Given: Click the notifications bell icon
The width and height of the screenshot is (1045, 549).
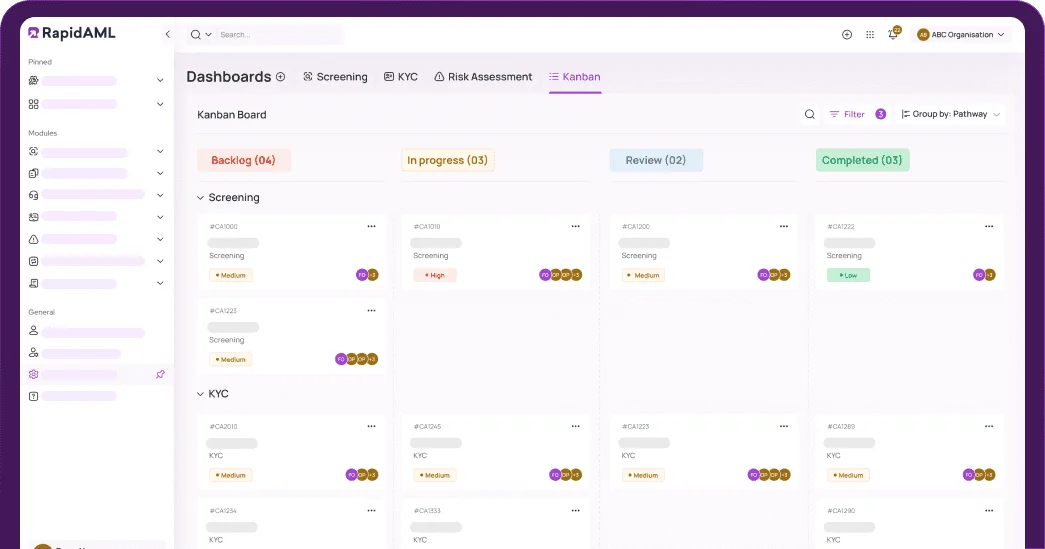Looking at the screenshot, I should point(893,35).
